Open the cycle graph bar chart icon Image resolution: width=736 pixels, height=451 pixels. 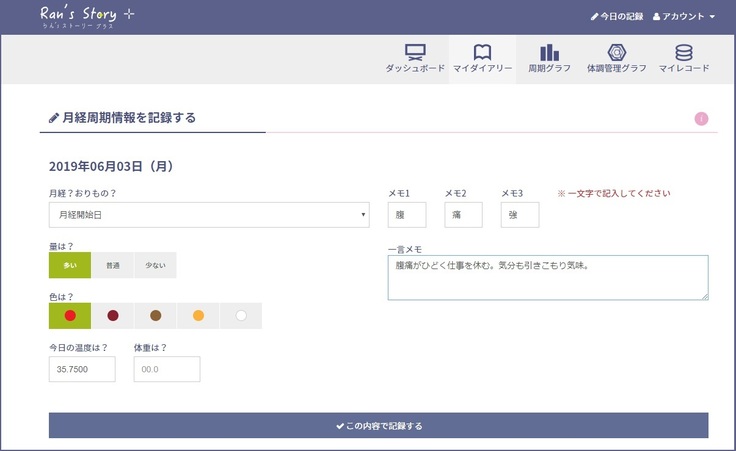pyautogui.click(x=549, y=53)
